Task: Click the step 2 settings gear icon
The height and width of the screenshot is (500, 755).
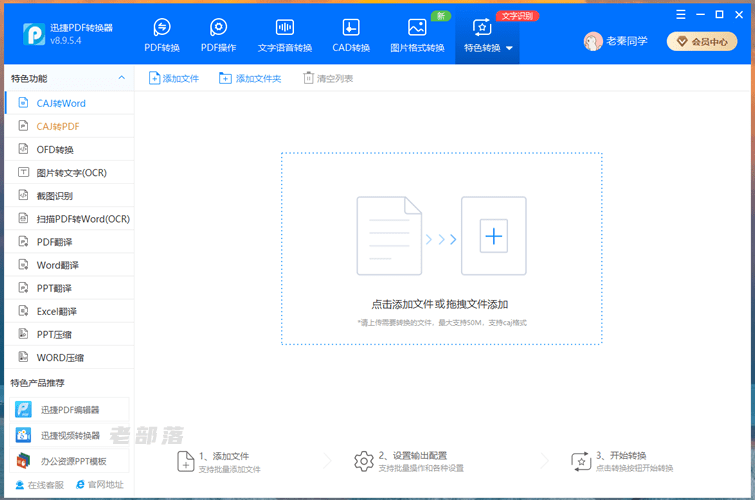Action: 364,461
